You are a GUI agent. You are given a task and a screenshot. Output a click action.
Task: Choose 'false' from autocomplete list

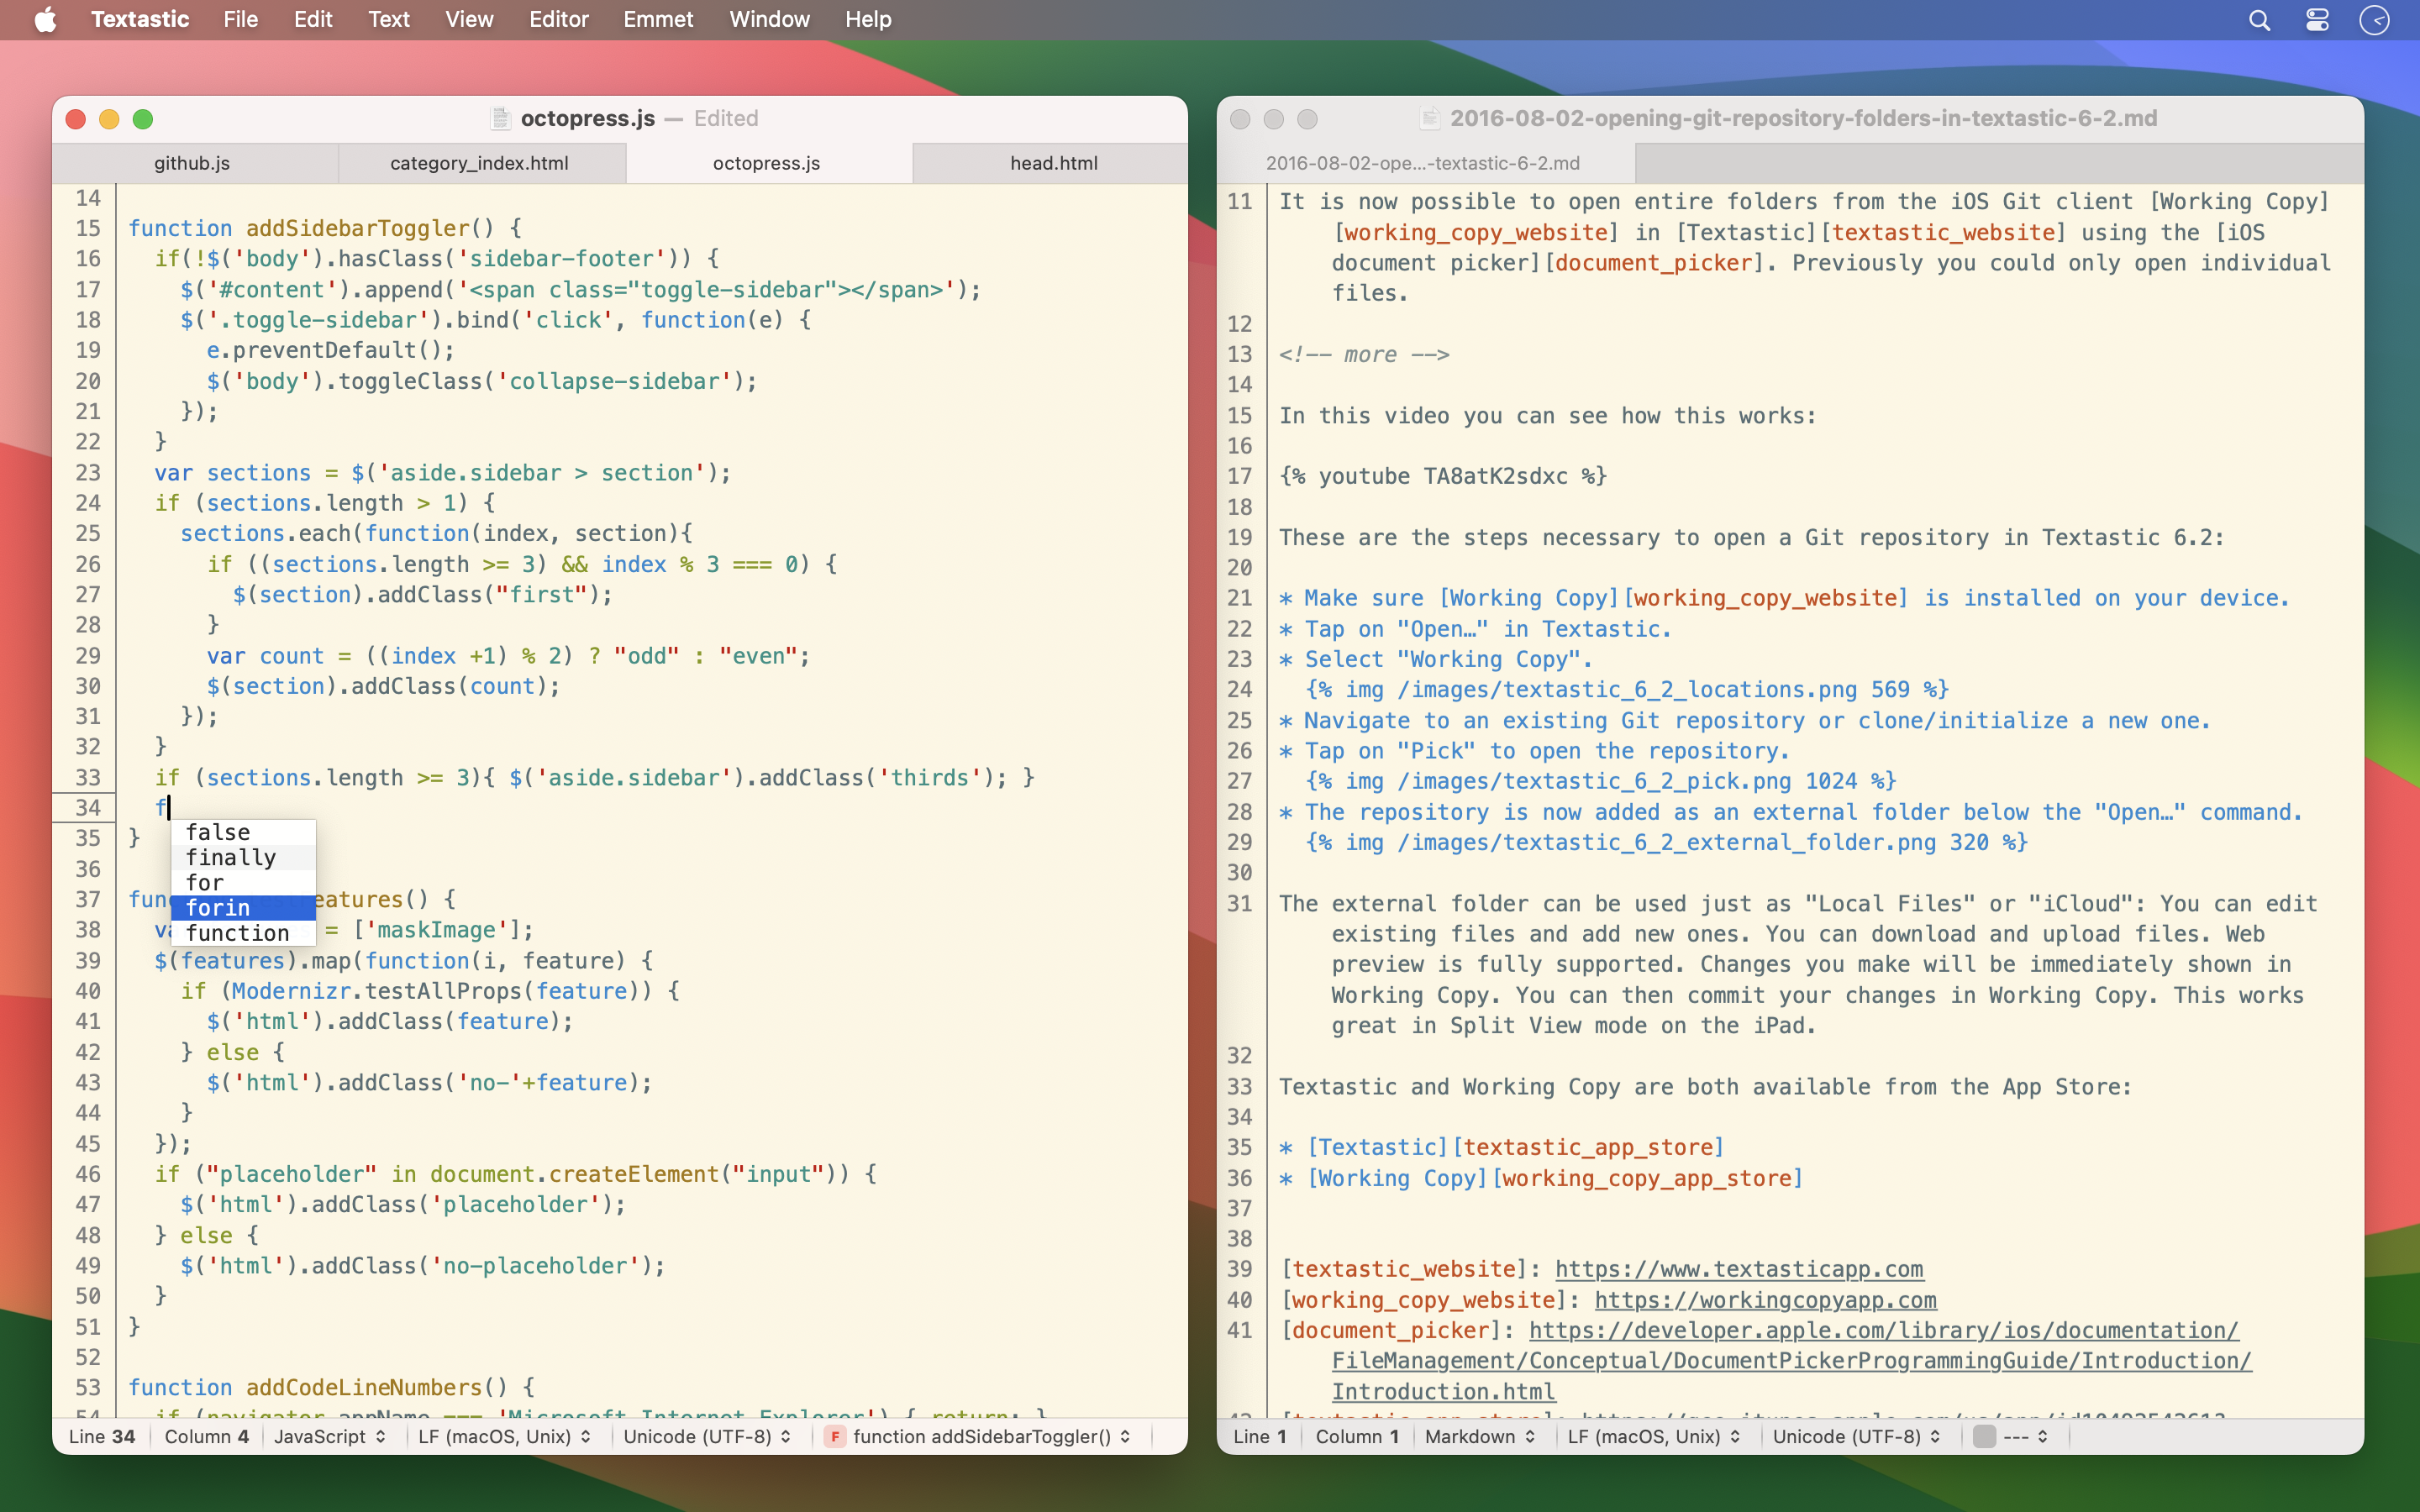pyautogui.click(x=243, y=832)
